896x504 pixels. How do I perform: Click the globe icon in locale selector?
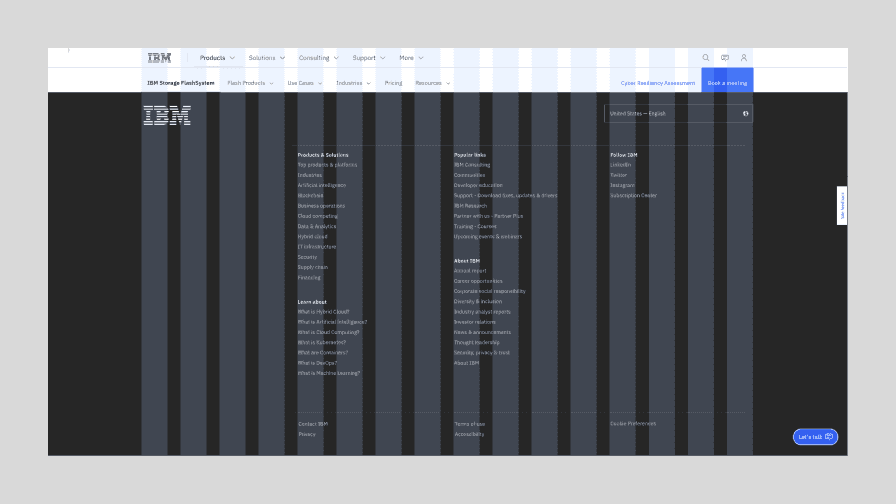(746, 114)
